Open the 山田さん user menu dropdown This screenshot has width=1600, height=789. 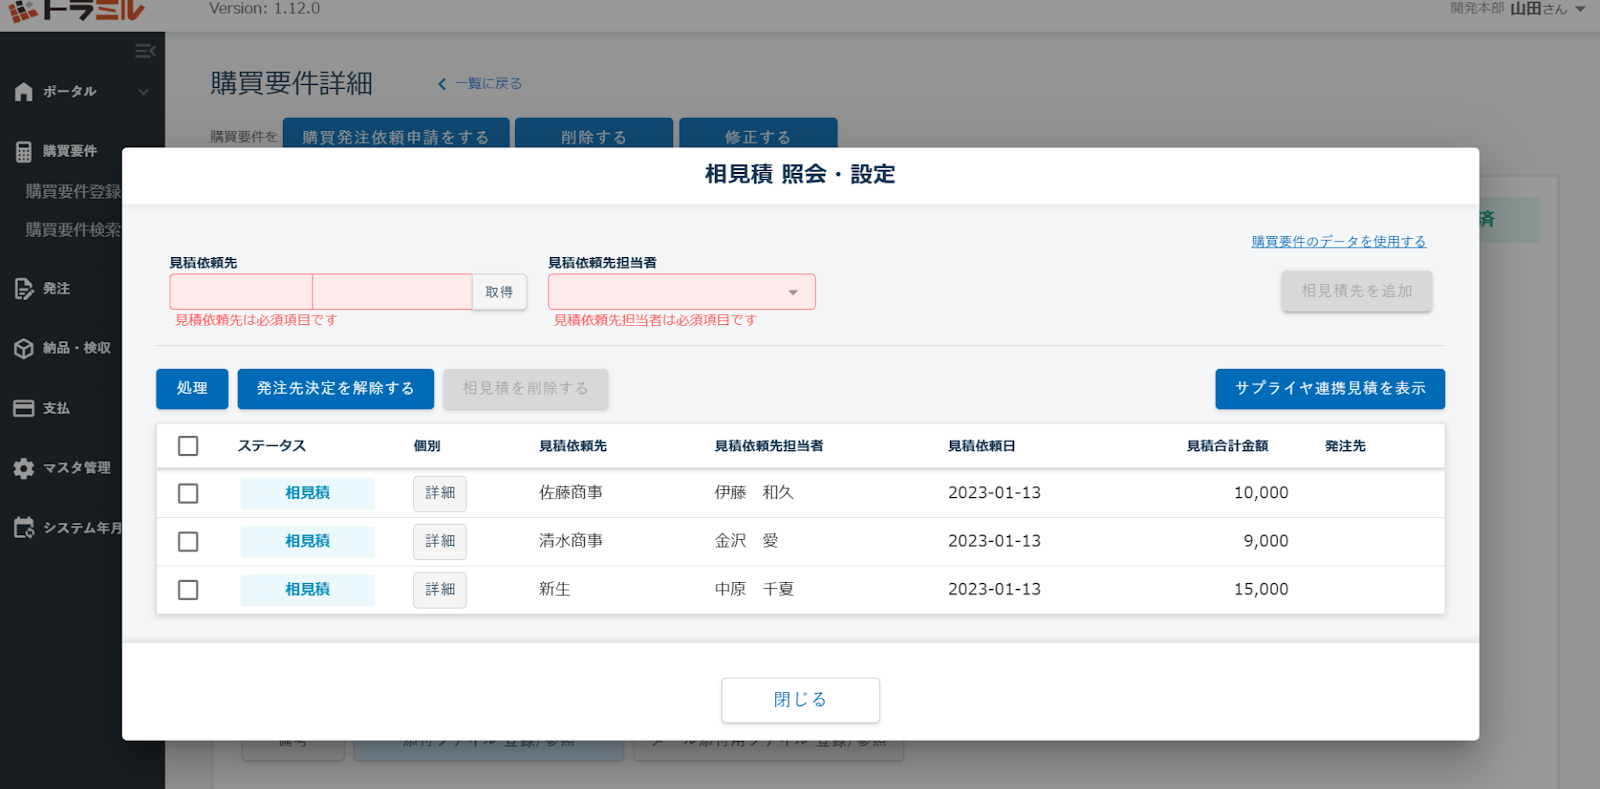(1580, 9)
